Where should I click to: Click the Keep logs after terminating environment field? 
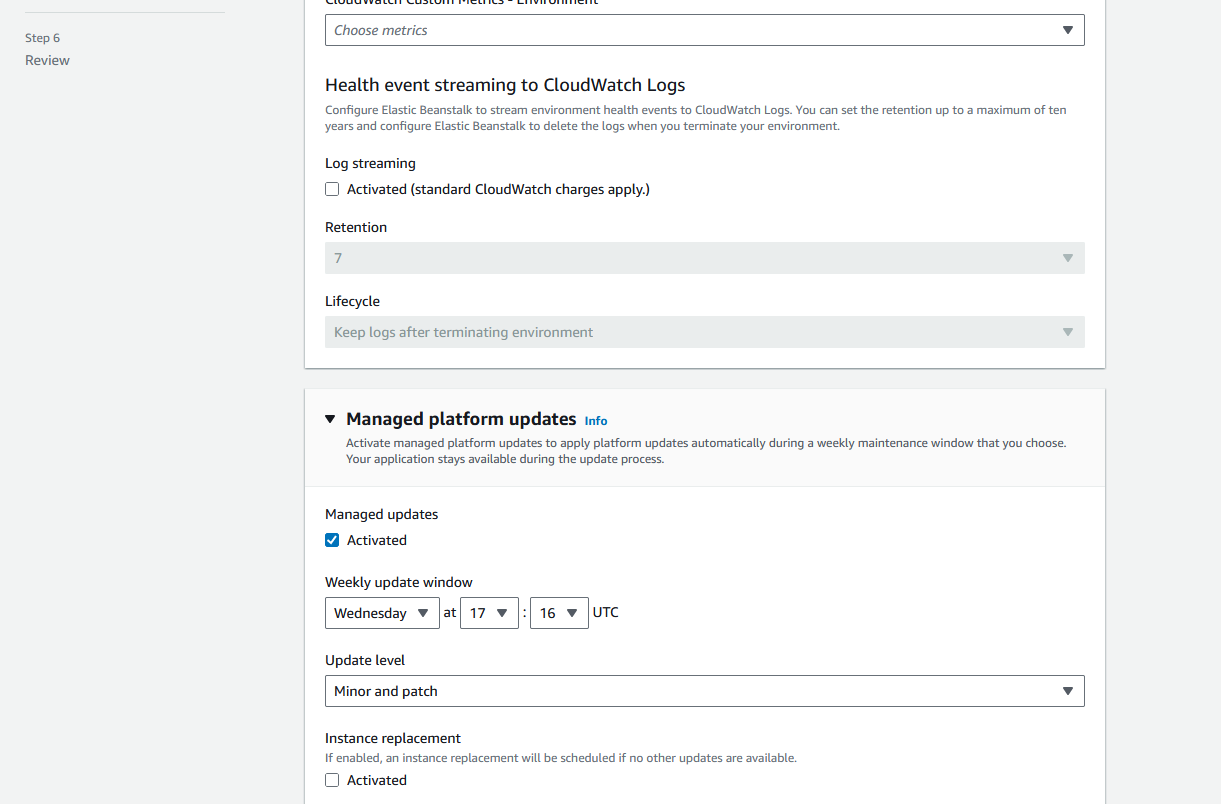coord(690,332)
